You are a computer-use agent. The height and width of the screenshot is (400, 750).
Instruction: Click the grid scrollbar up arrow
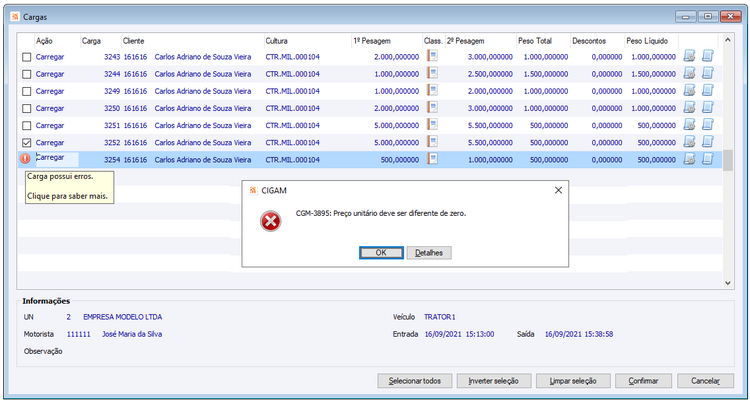pos(728,40)
